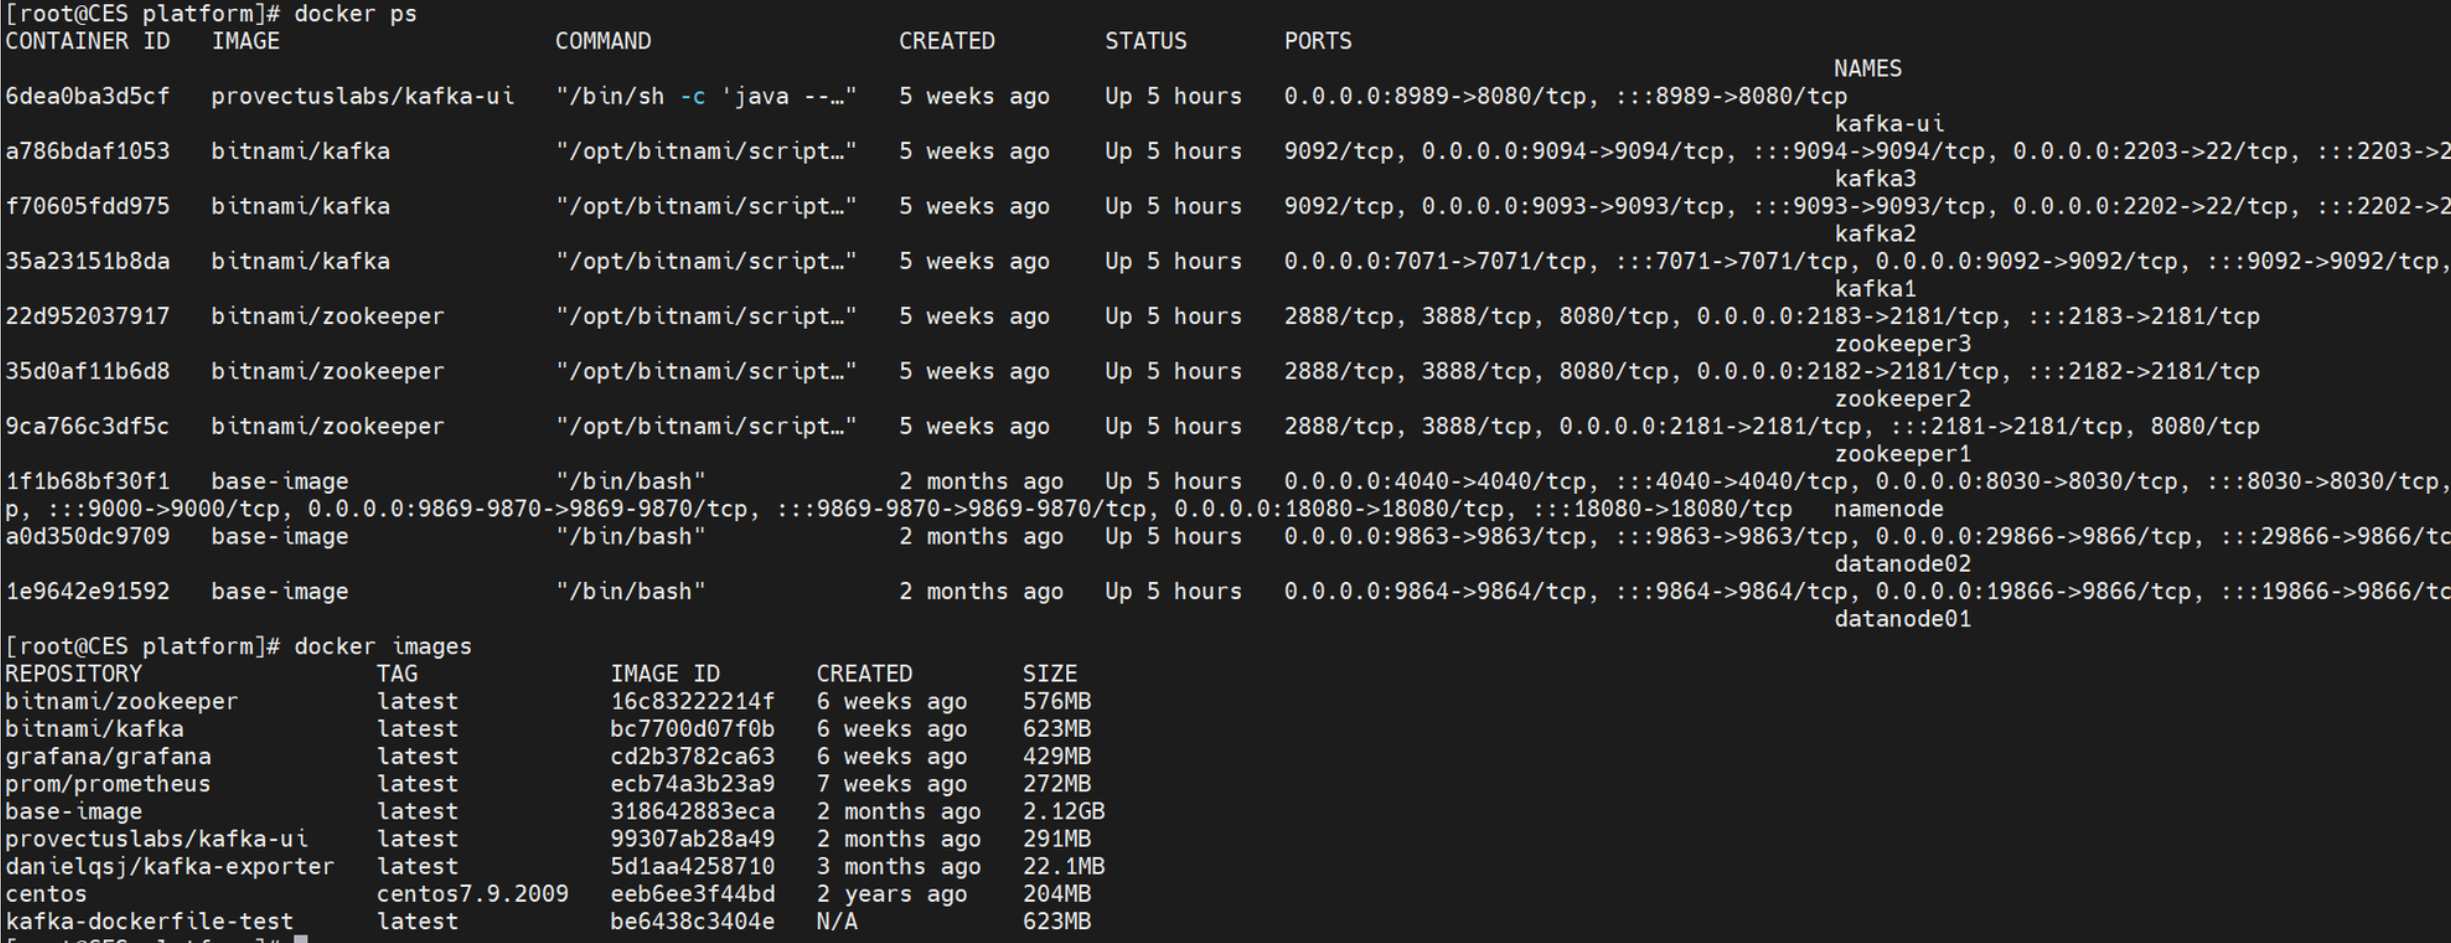The width and height of the screenshot is (2451, 943).
Task: Click the NAMES column header
Action: (1867, 69)
